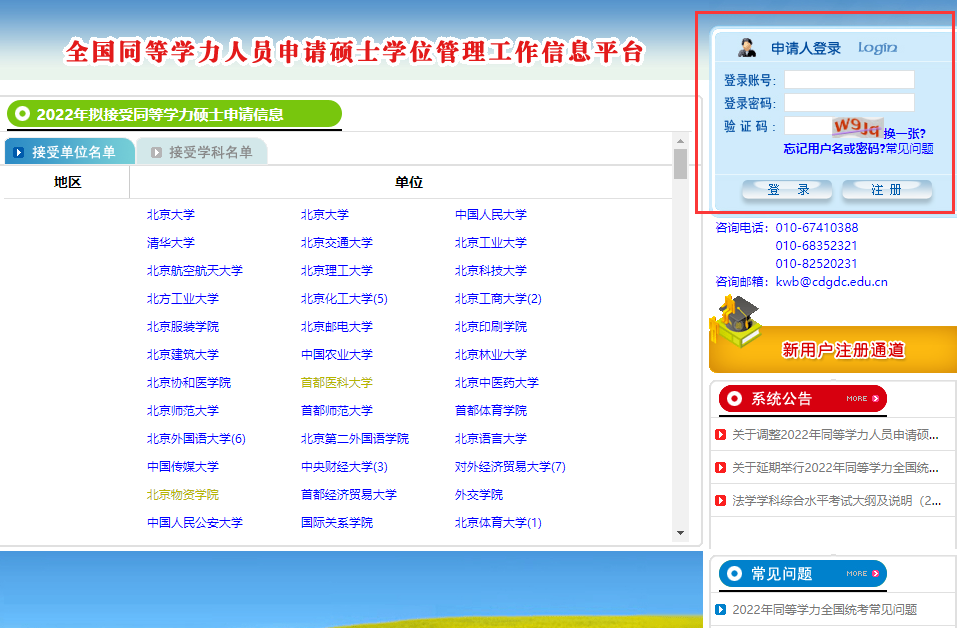This screenshot has height=628, width=957.
Task: Switch to 接受学科名单 tab
Action: 202,151
